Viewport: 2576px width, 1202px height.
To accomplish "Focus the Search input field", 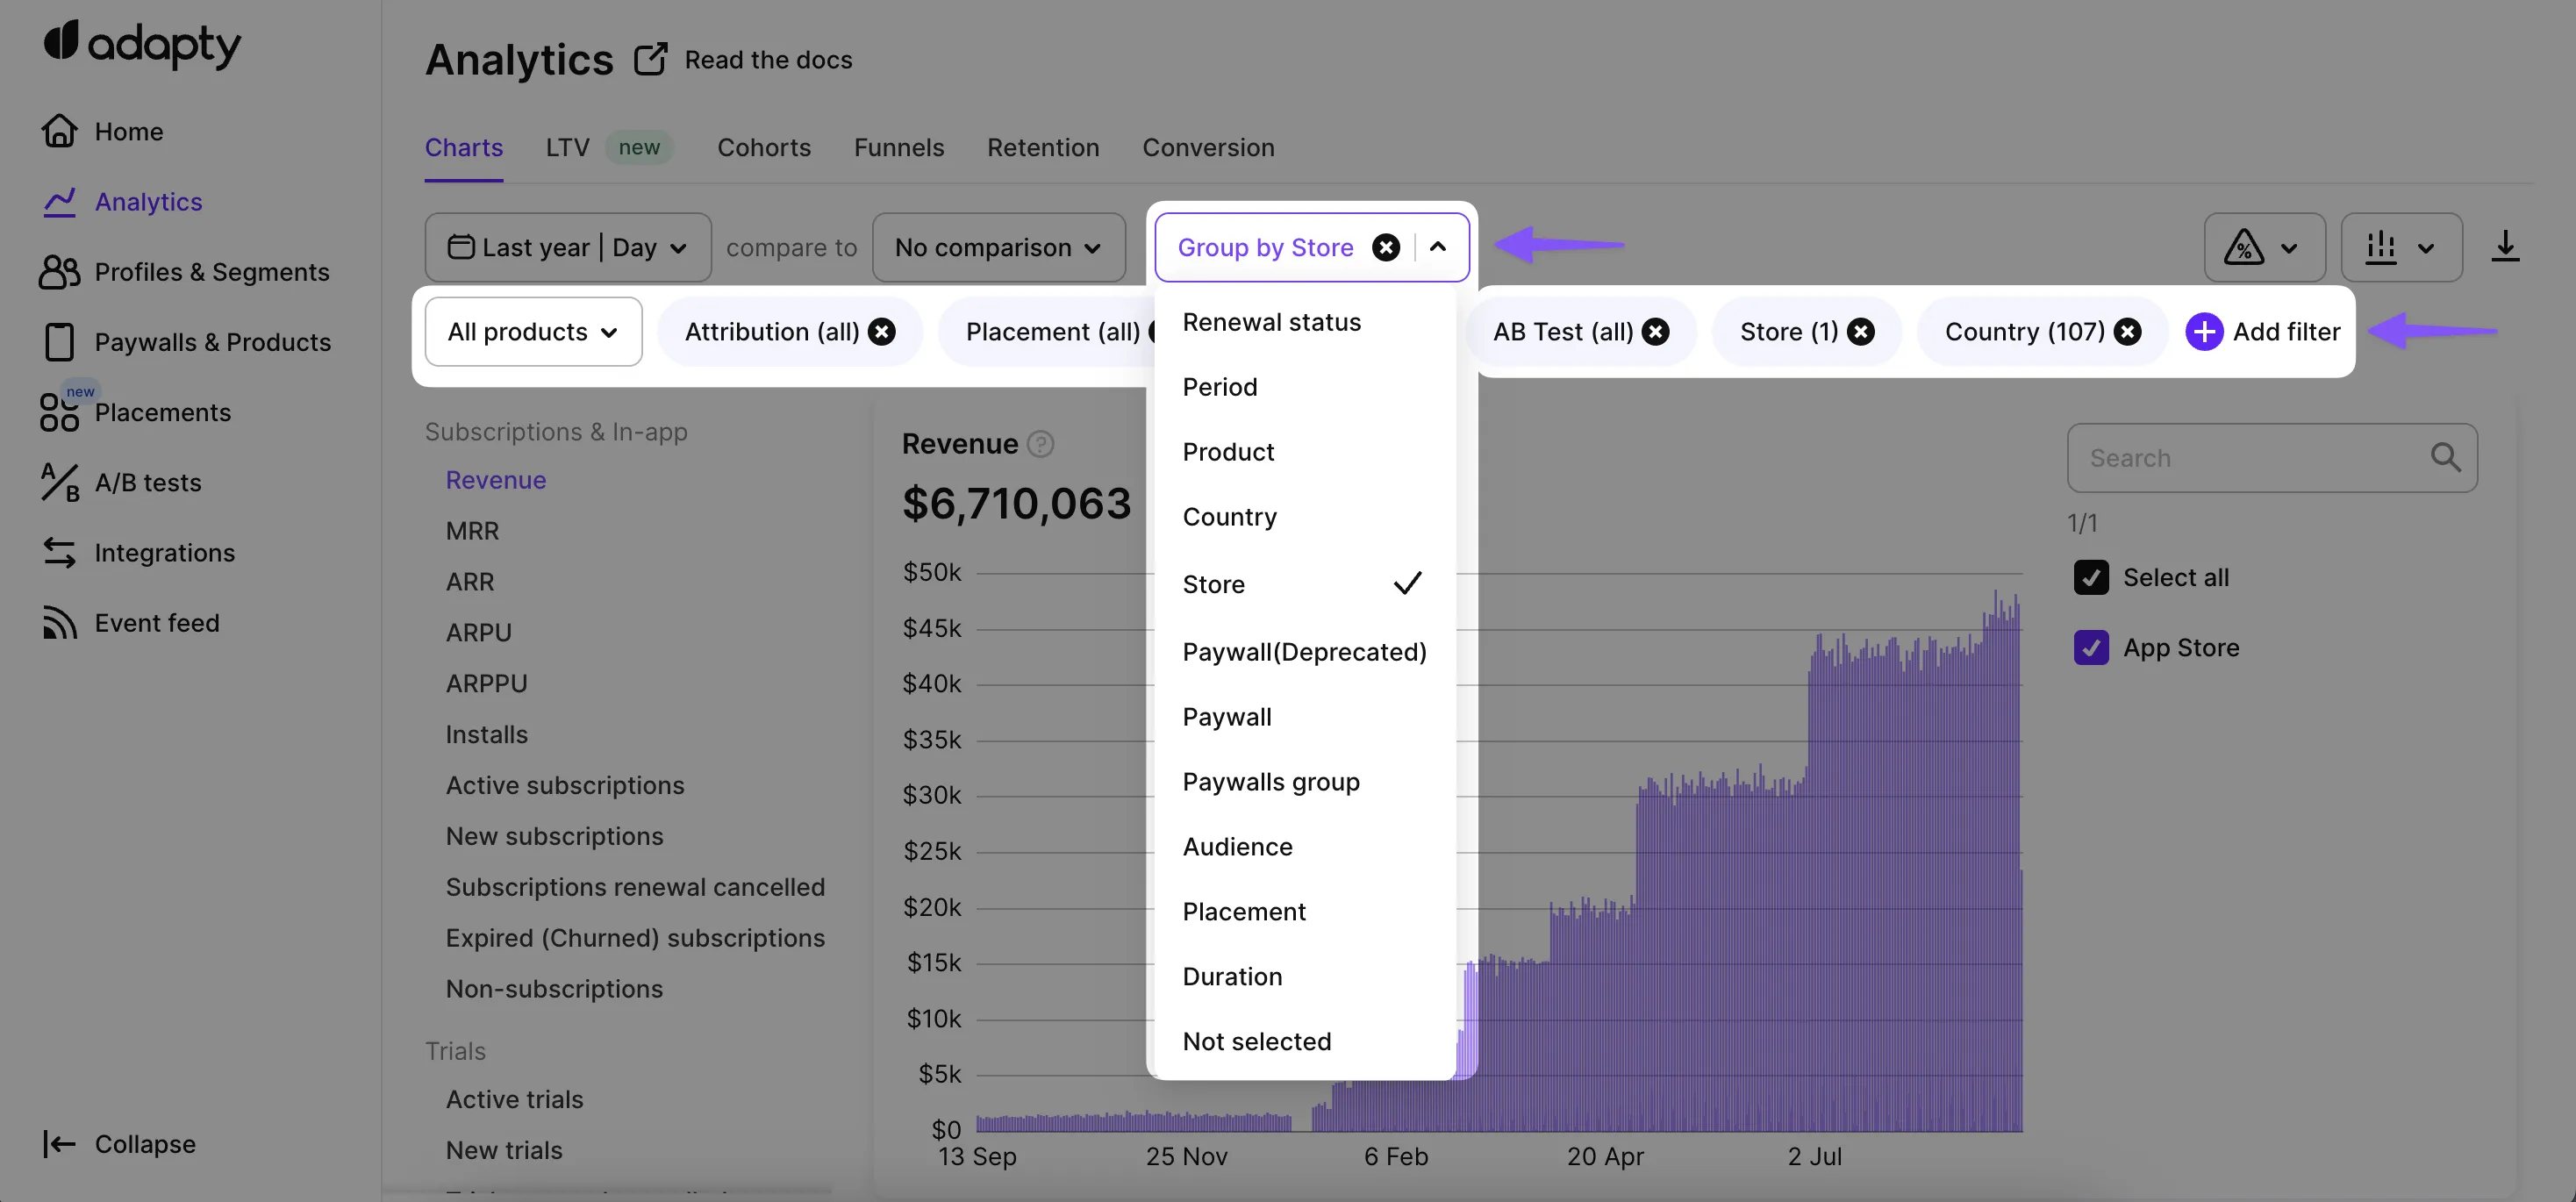I will [2250, 458].
